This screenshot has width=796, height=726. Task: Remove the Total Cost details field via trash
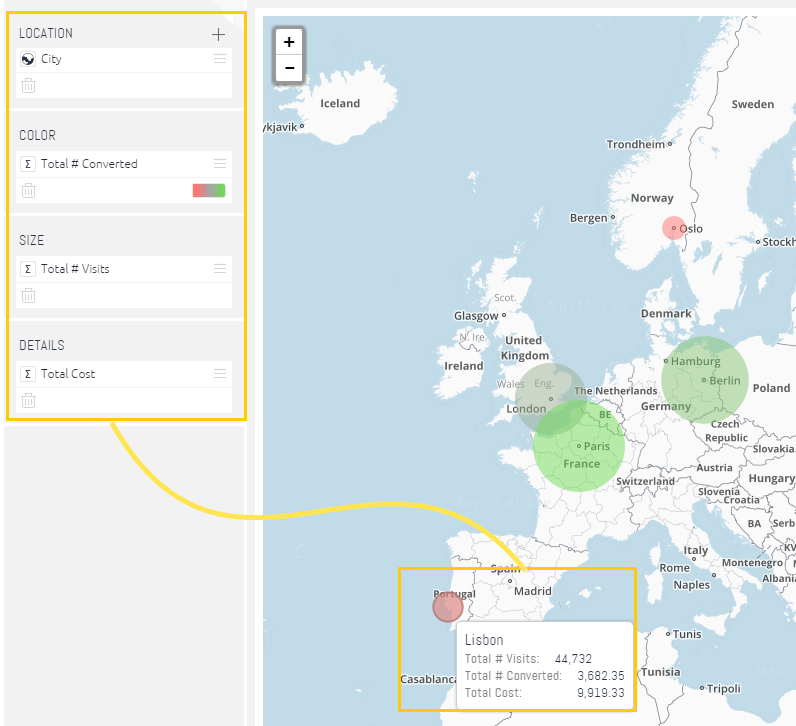pos(28,401)
